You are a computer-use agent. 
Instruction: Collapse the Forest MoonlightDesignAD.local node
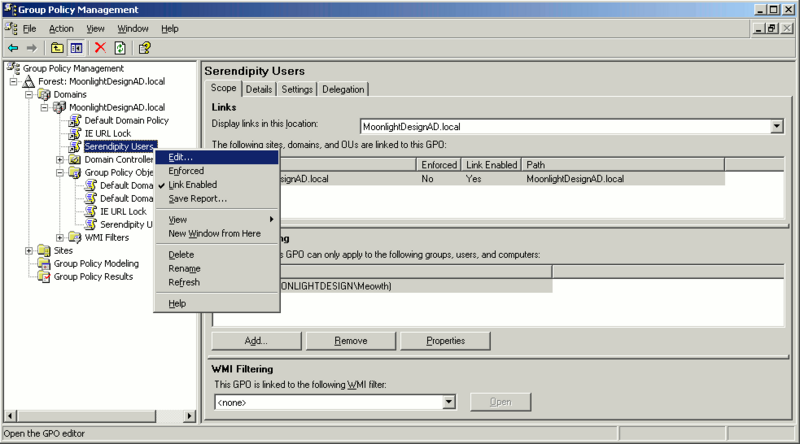[14, 81]
